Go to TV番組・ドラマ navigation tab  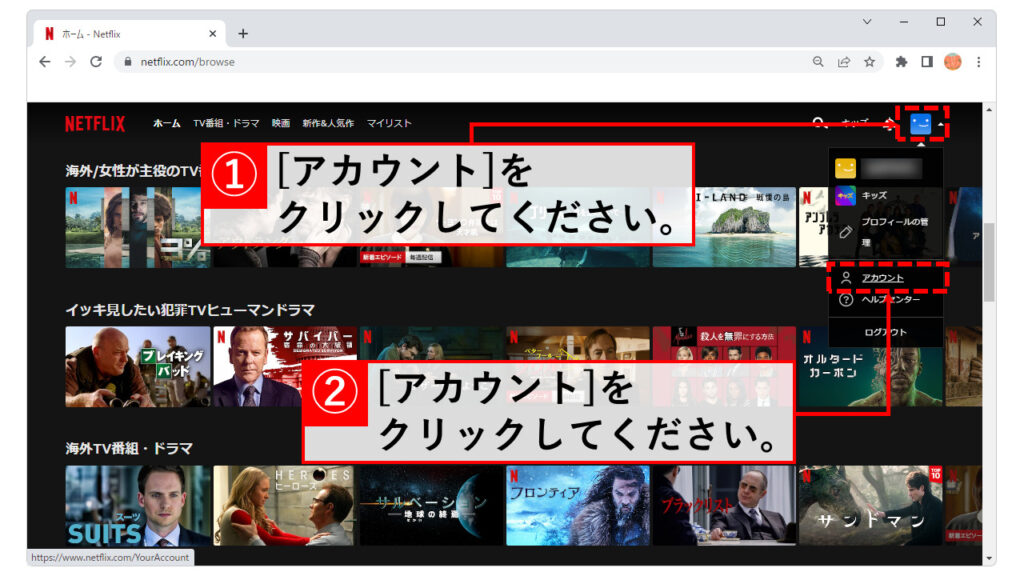point(226,124)
